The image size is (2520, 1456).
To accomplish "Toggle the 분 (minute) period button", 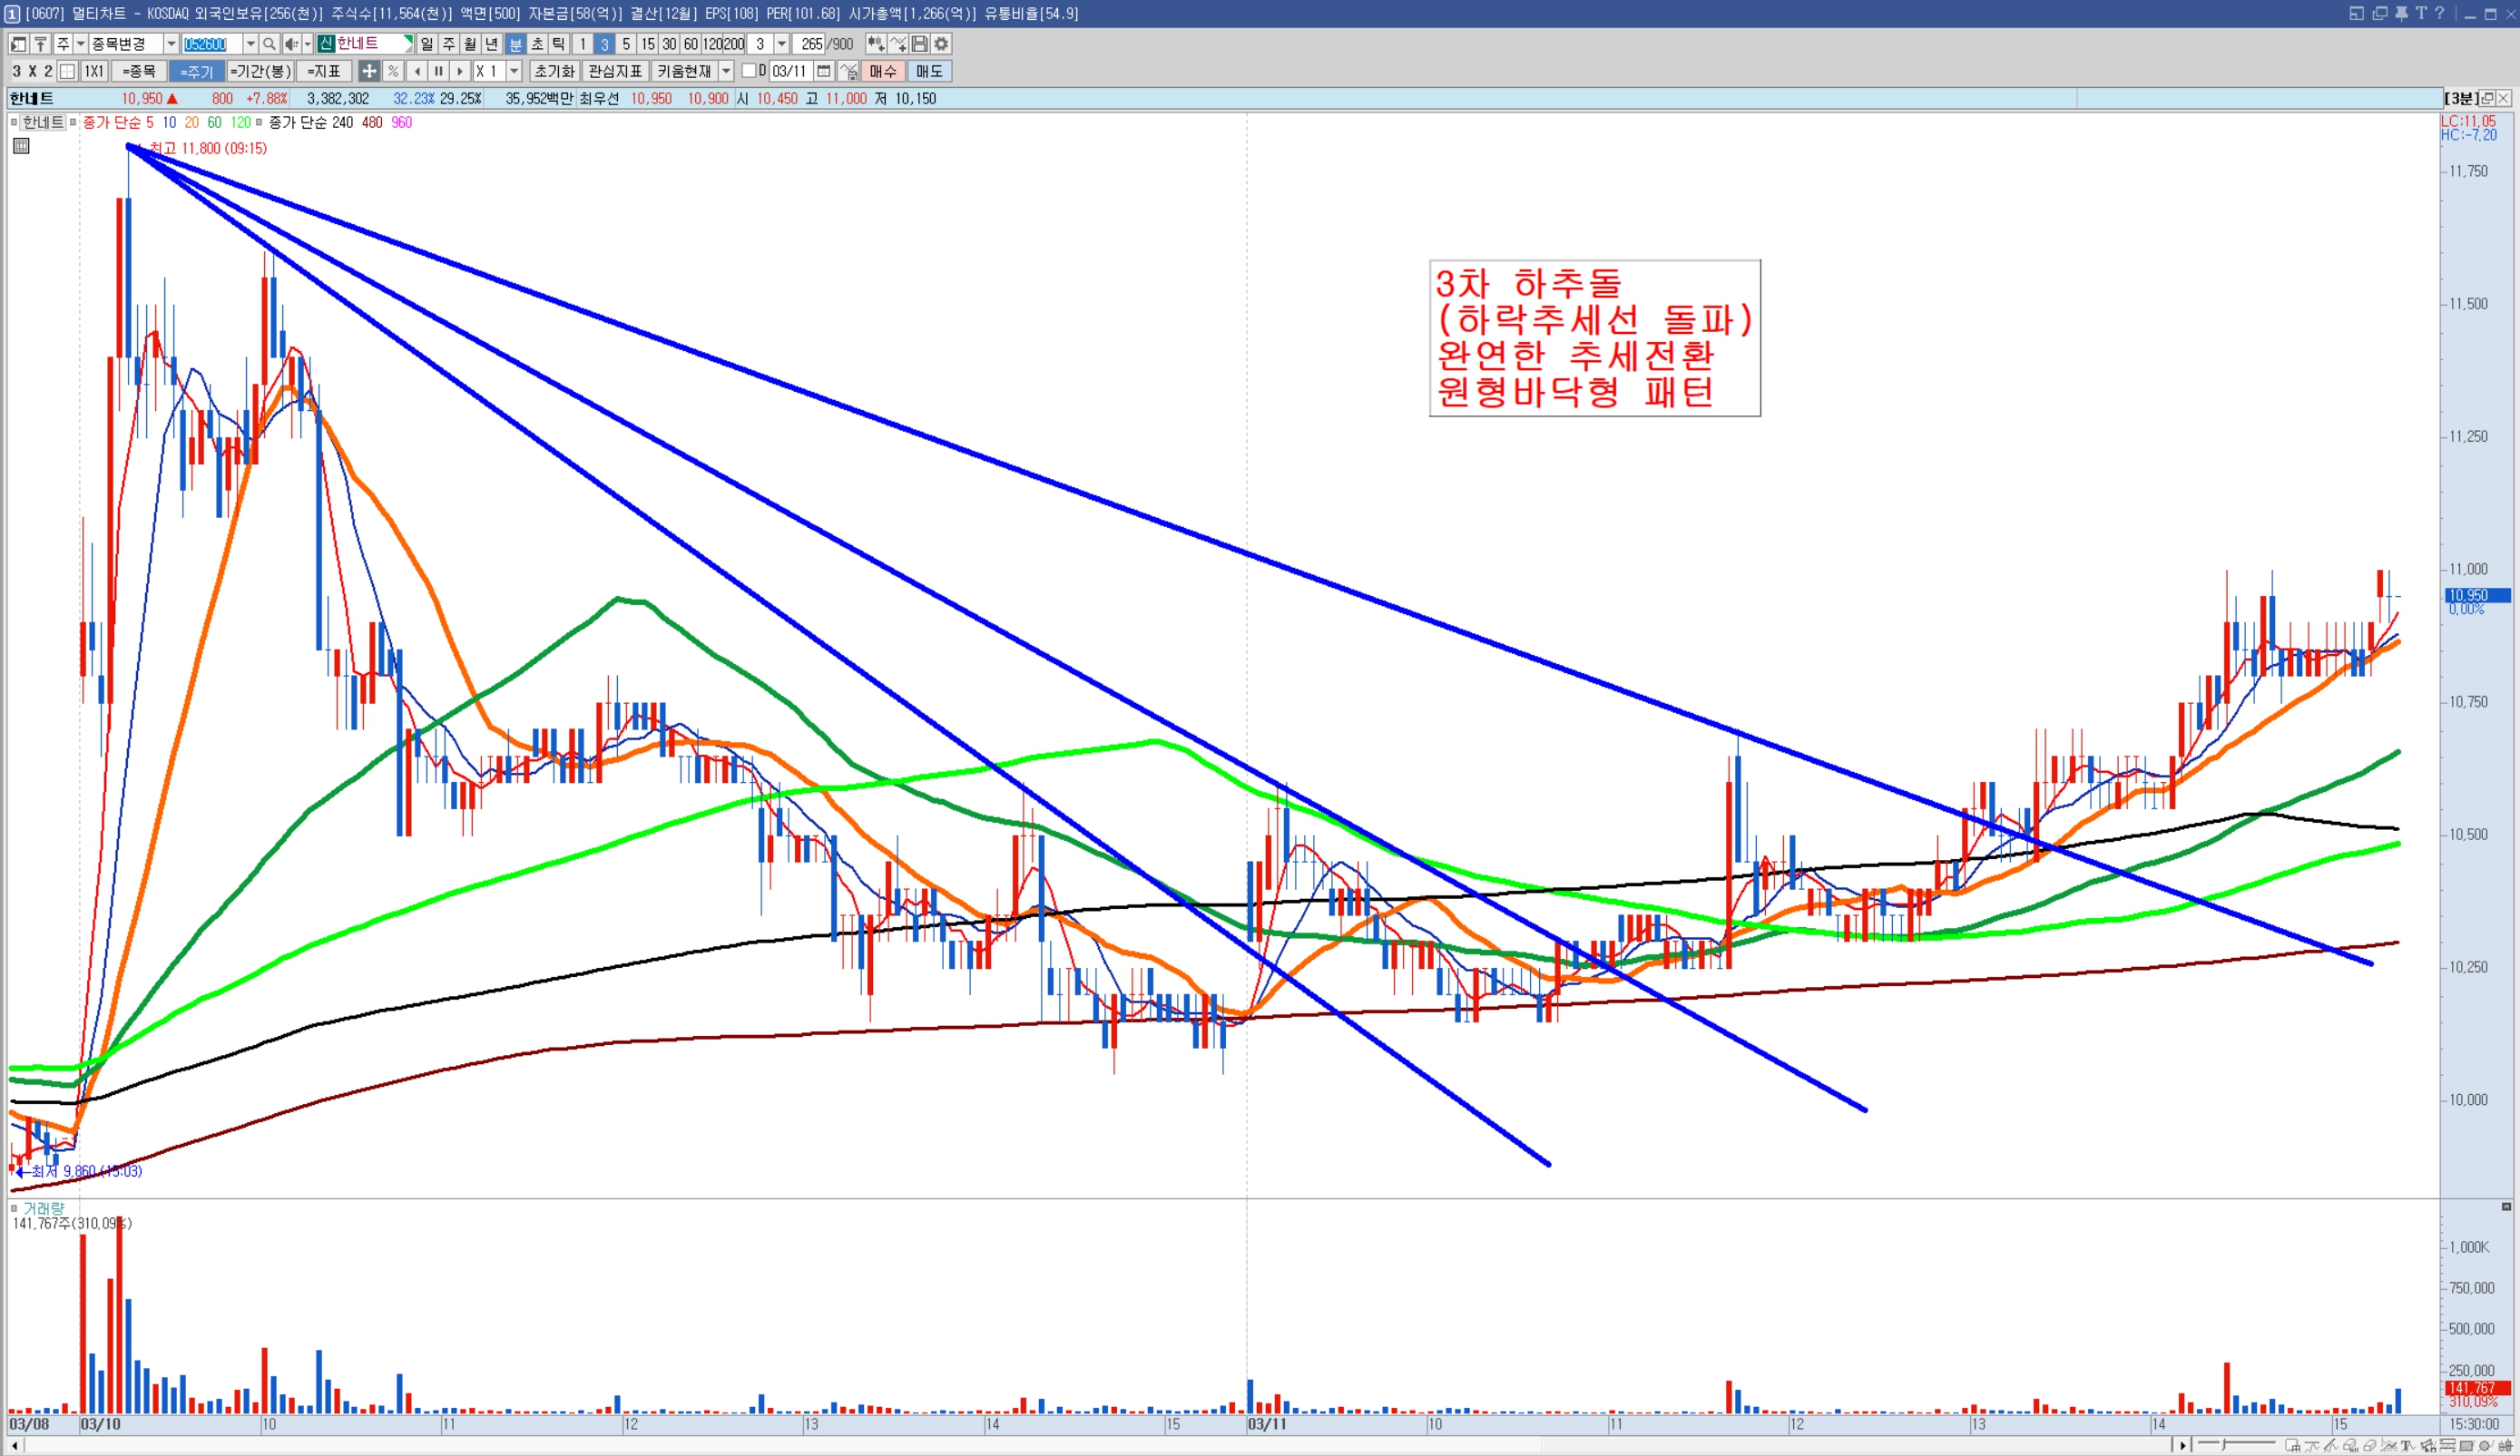I will (515, 44).
